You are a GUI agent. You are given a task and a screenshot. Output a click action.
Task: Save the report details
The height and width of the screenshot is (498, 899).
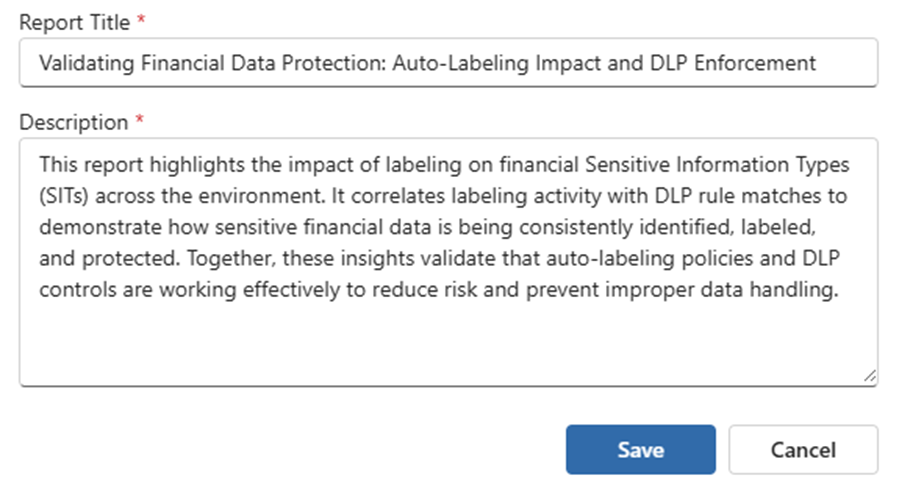click(640, 450)
